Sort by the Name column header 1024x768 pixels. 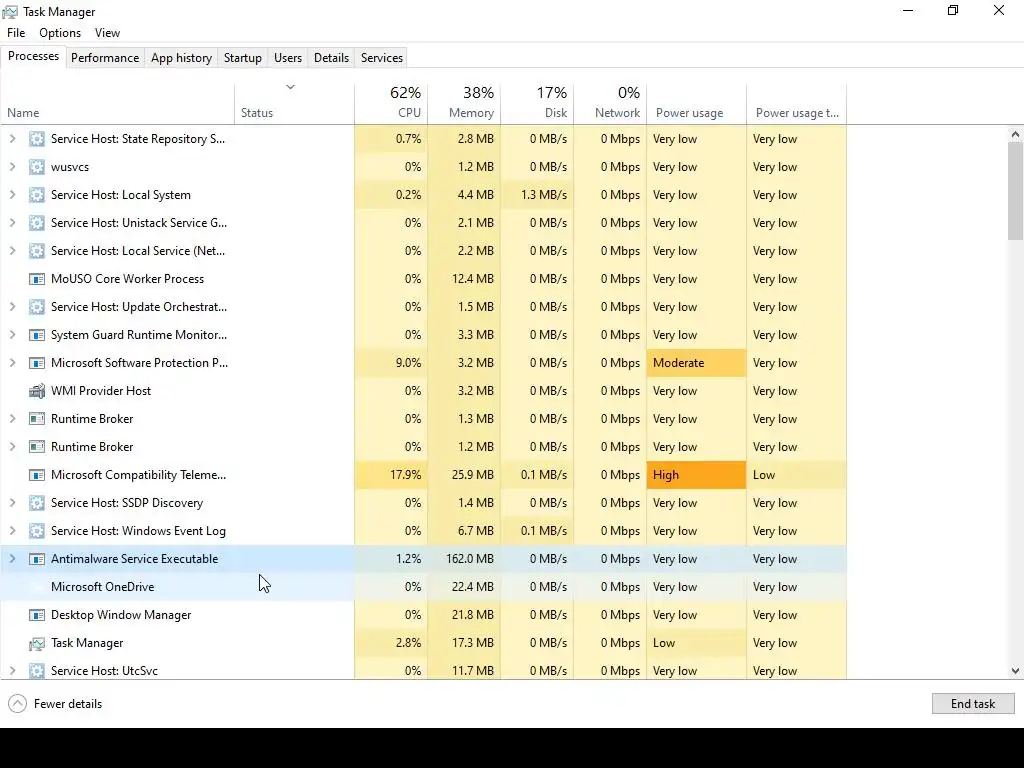click(118, 103)
